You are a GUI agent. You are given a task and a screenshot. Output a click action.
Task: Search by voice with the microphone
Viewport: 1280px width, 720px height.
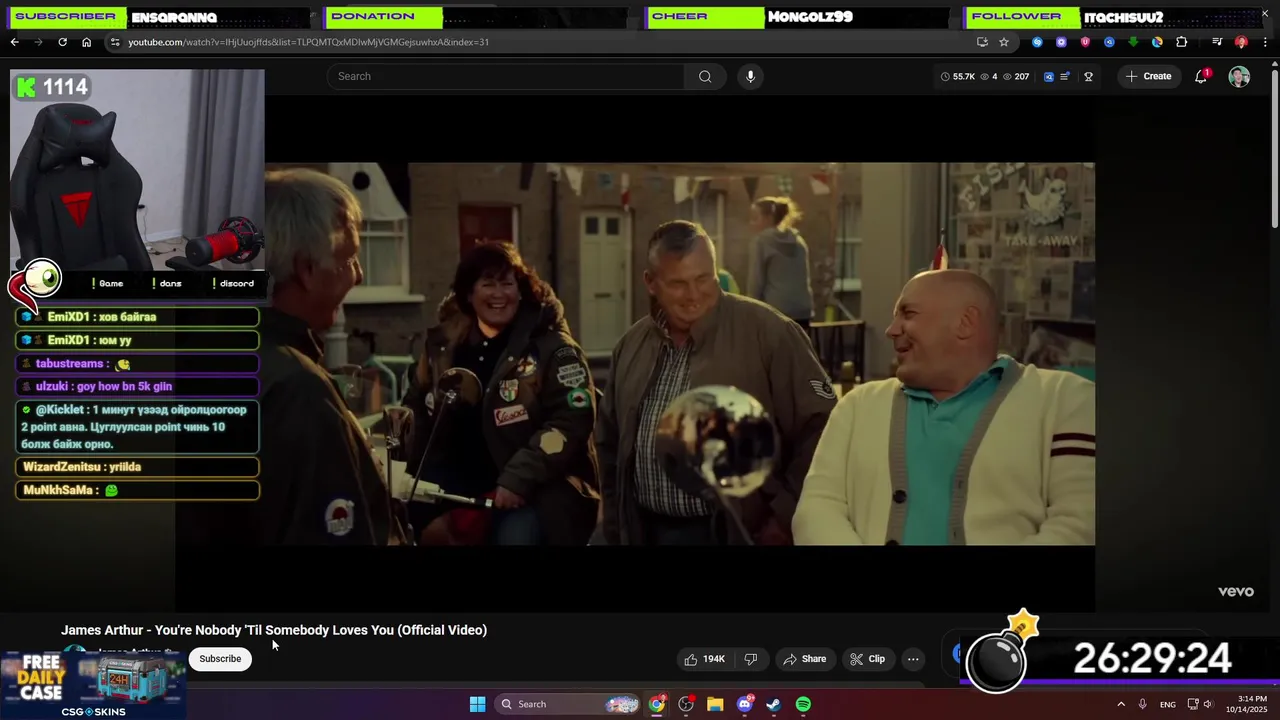point(750,76)
